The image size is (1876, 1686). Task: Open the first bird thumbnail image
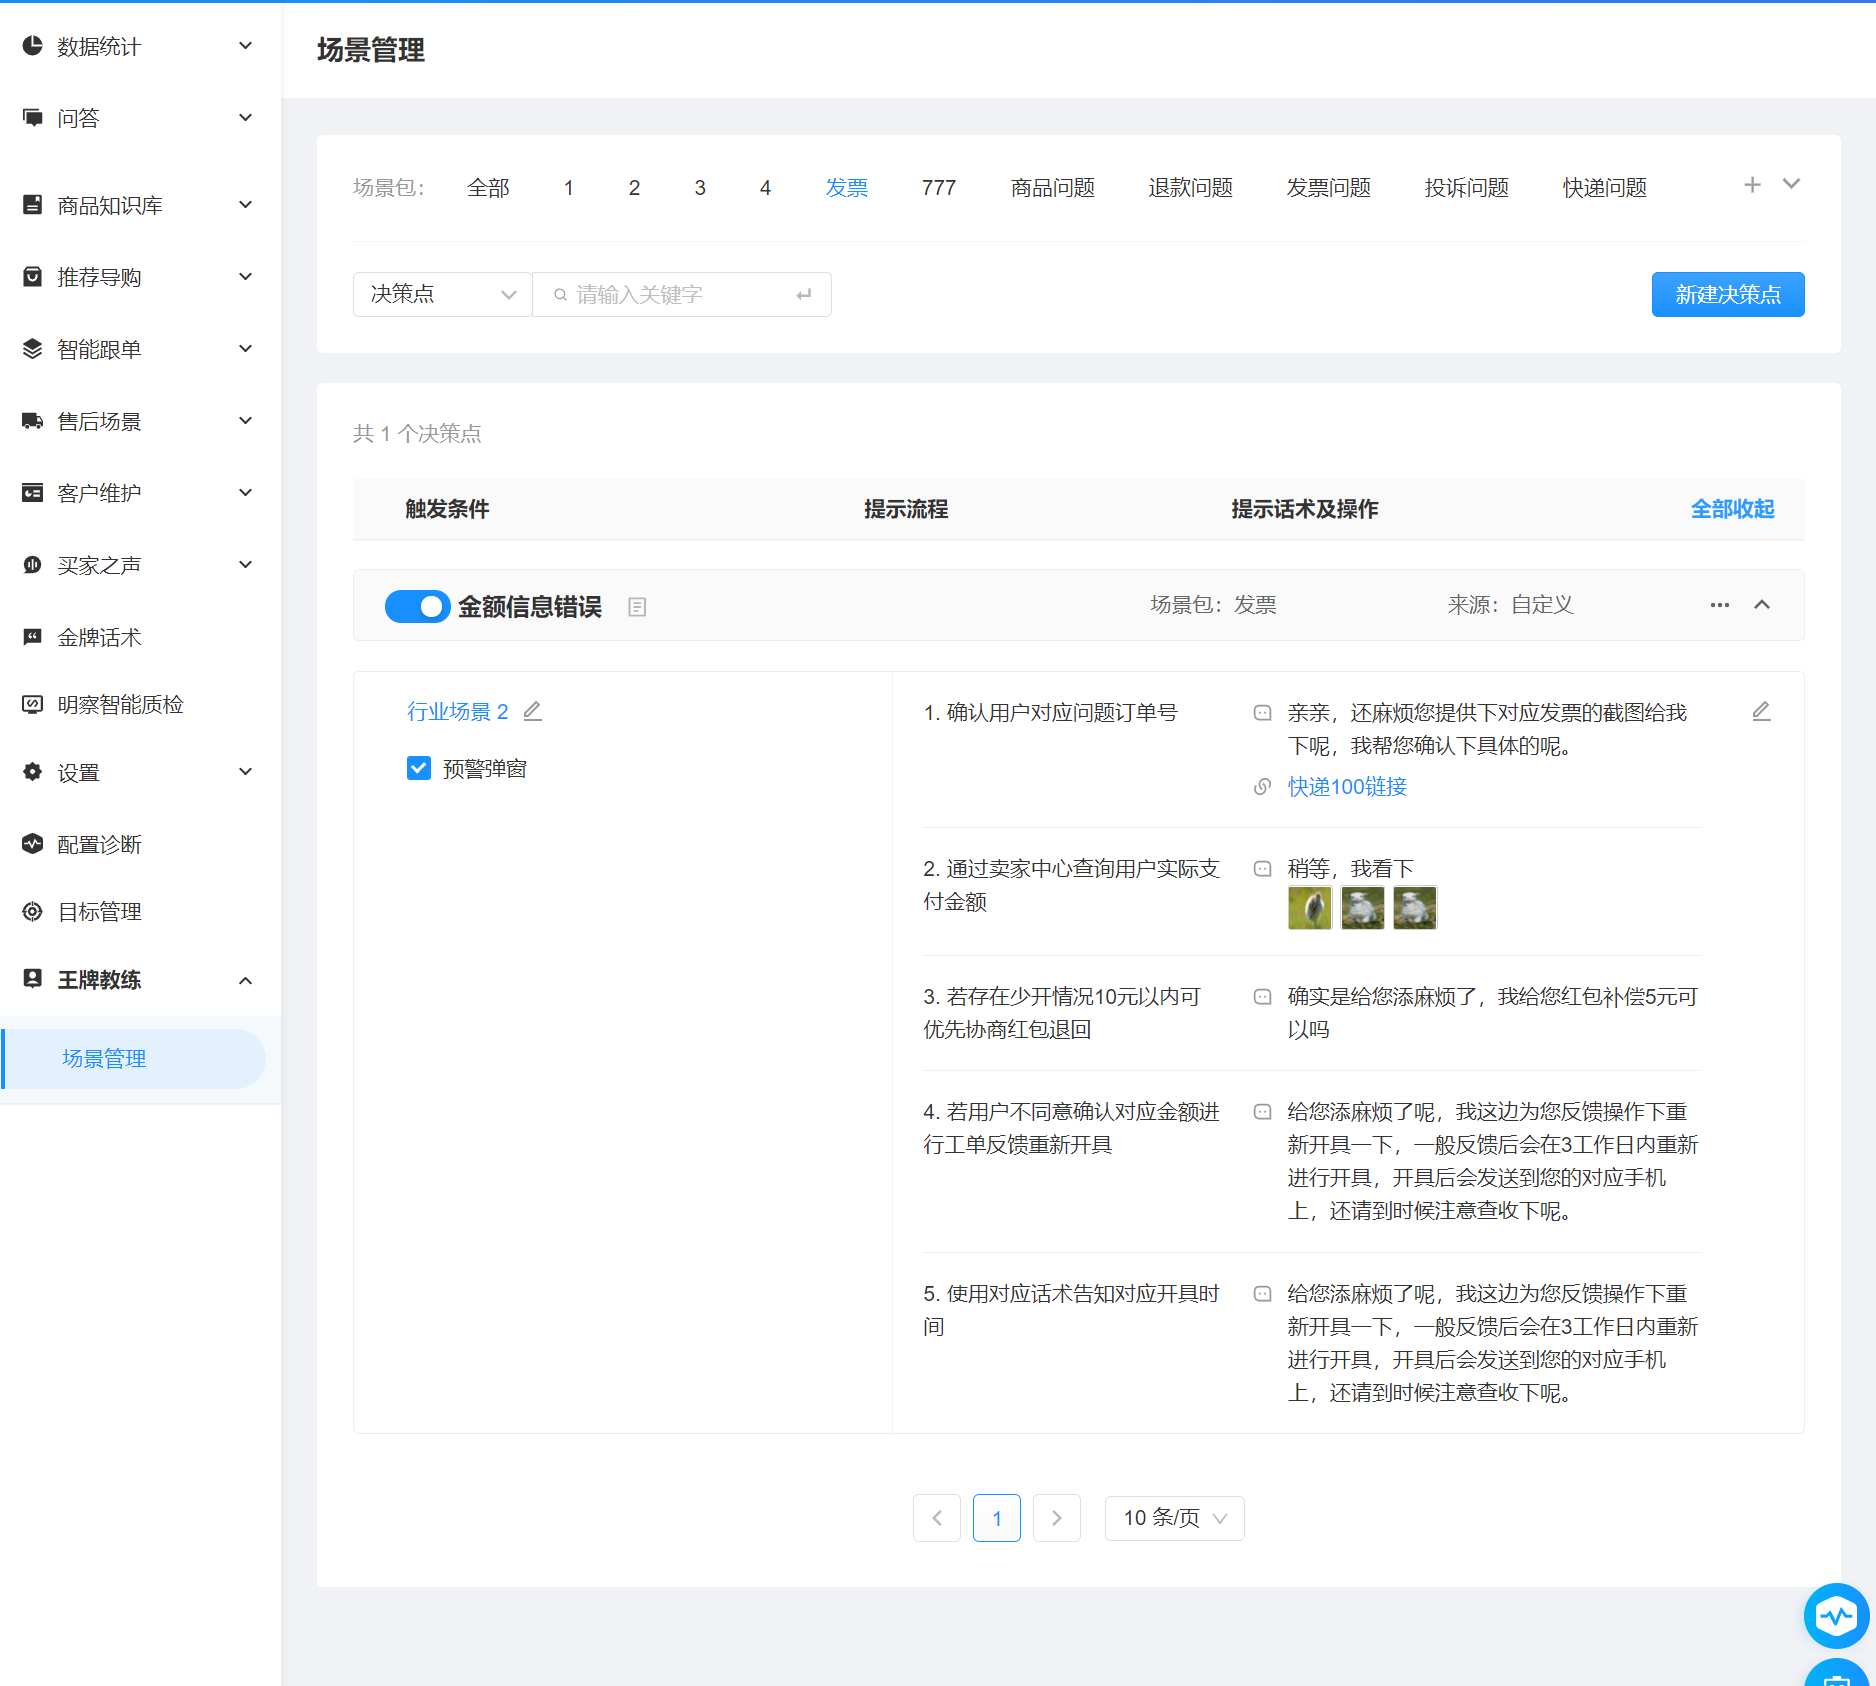[x=1309, y=908]
